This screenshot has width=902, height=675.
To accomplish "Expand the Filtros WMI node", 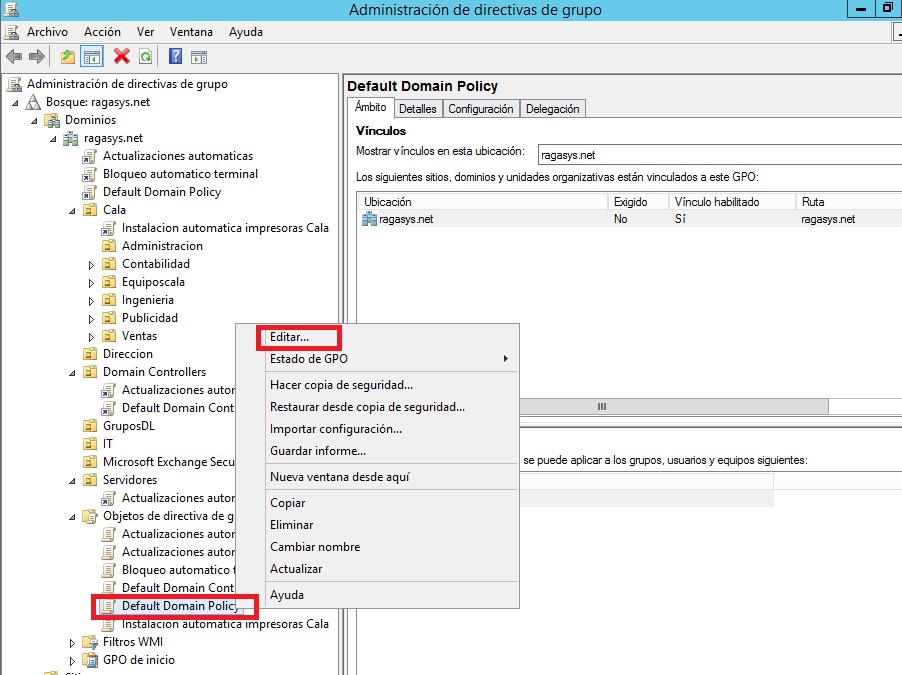I will (72, 643).
